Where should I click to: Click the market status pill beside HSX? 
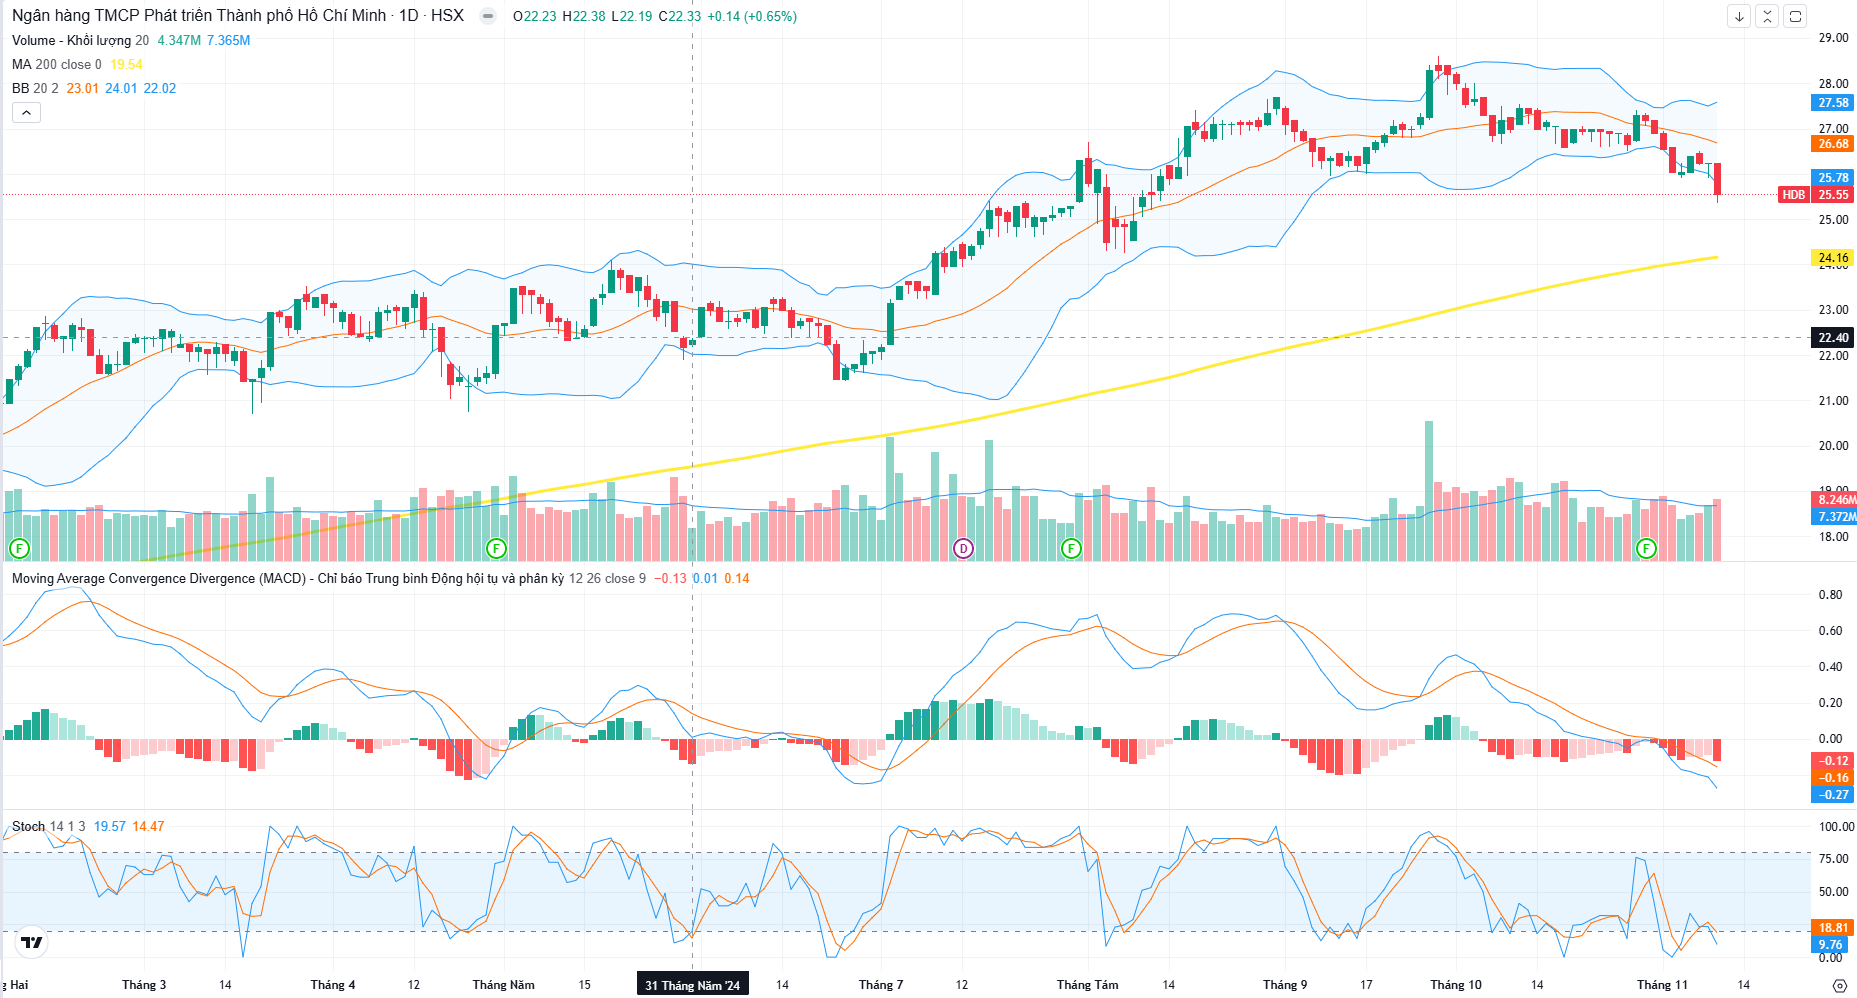(x=487, y=16)
